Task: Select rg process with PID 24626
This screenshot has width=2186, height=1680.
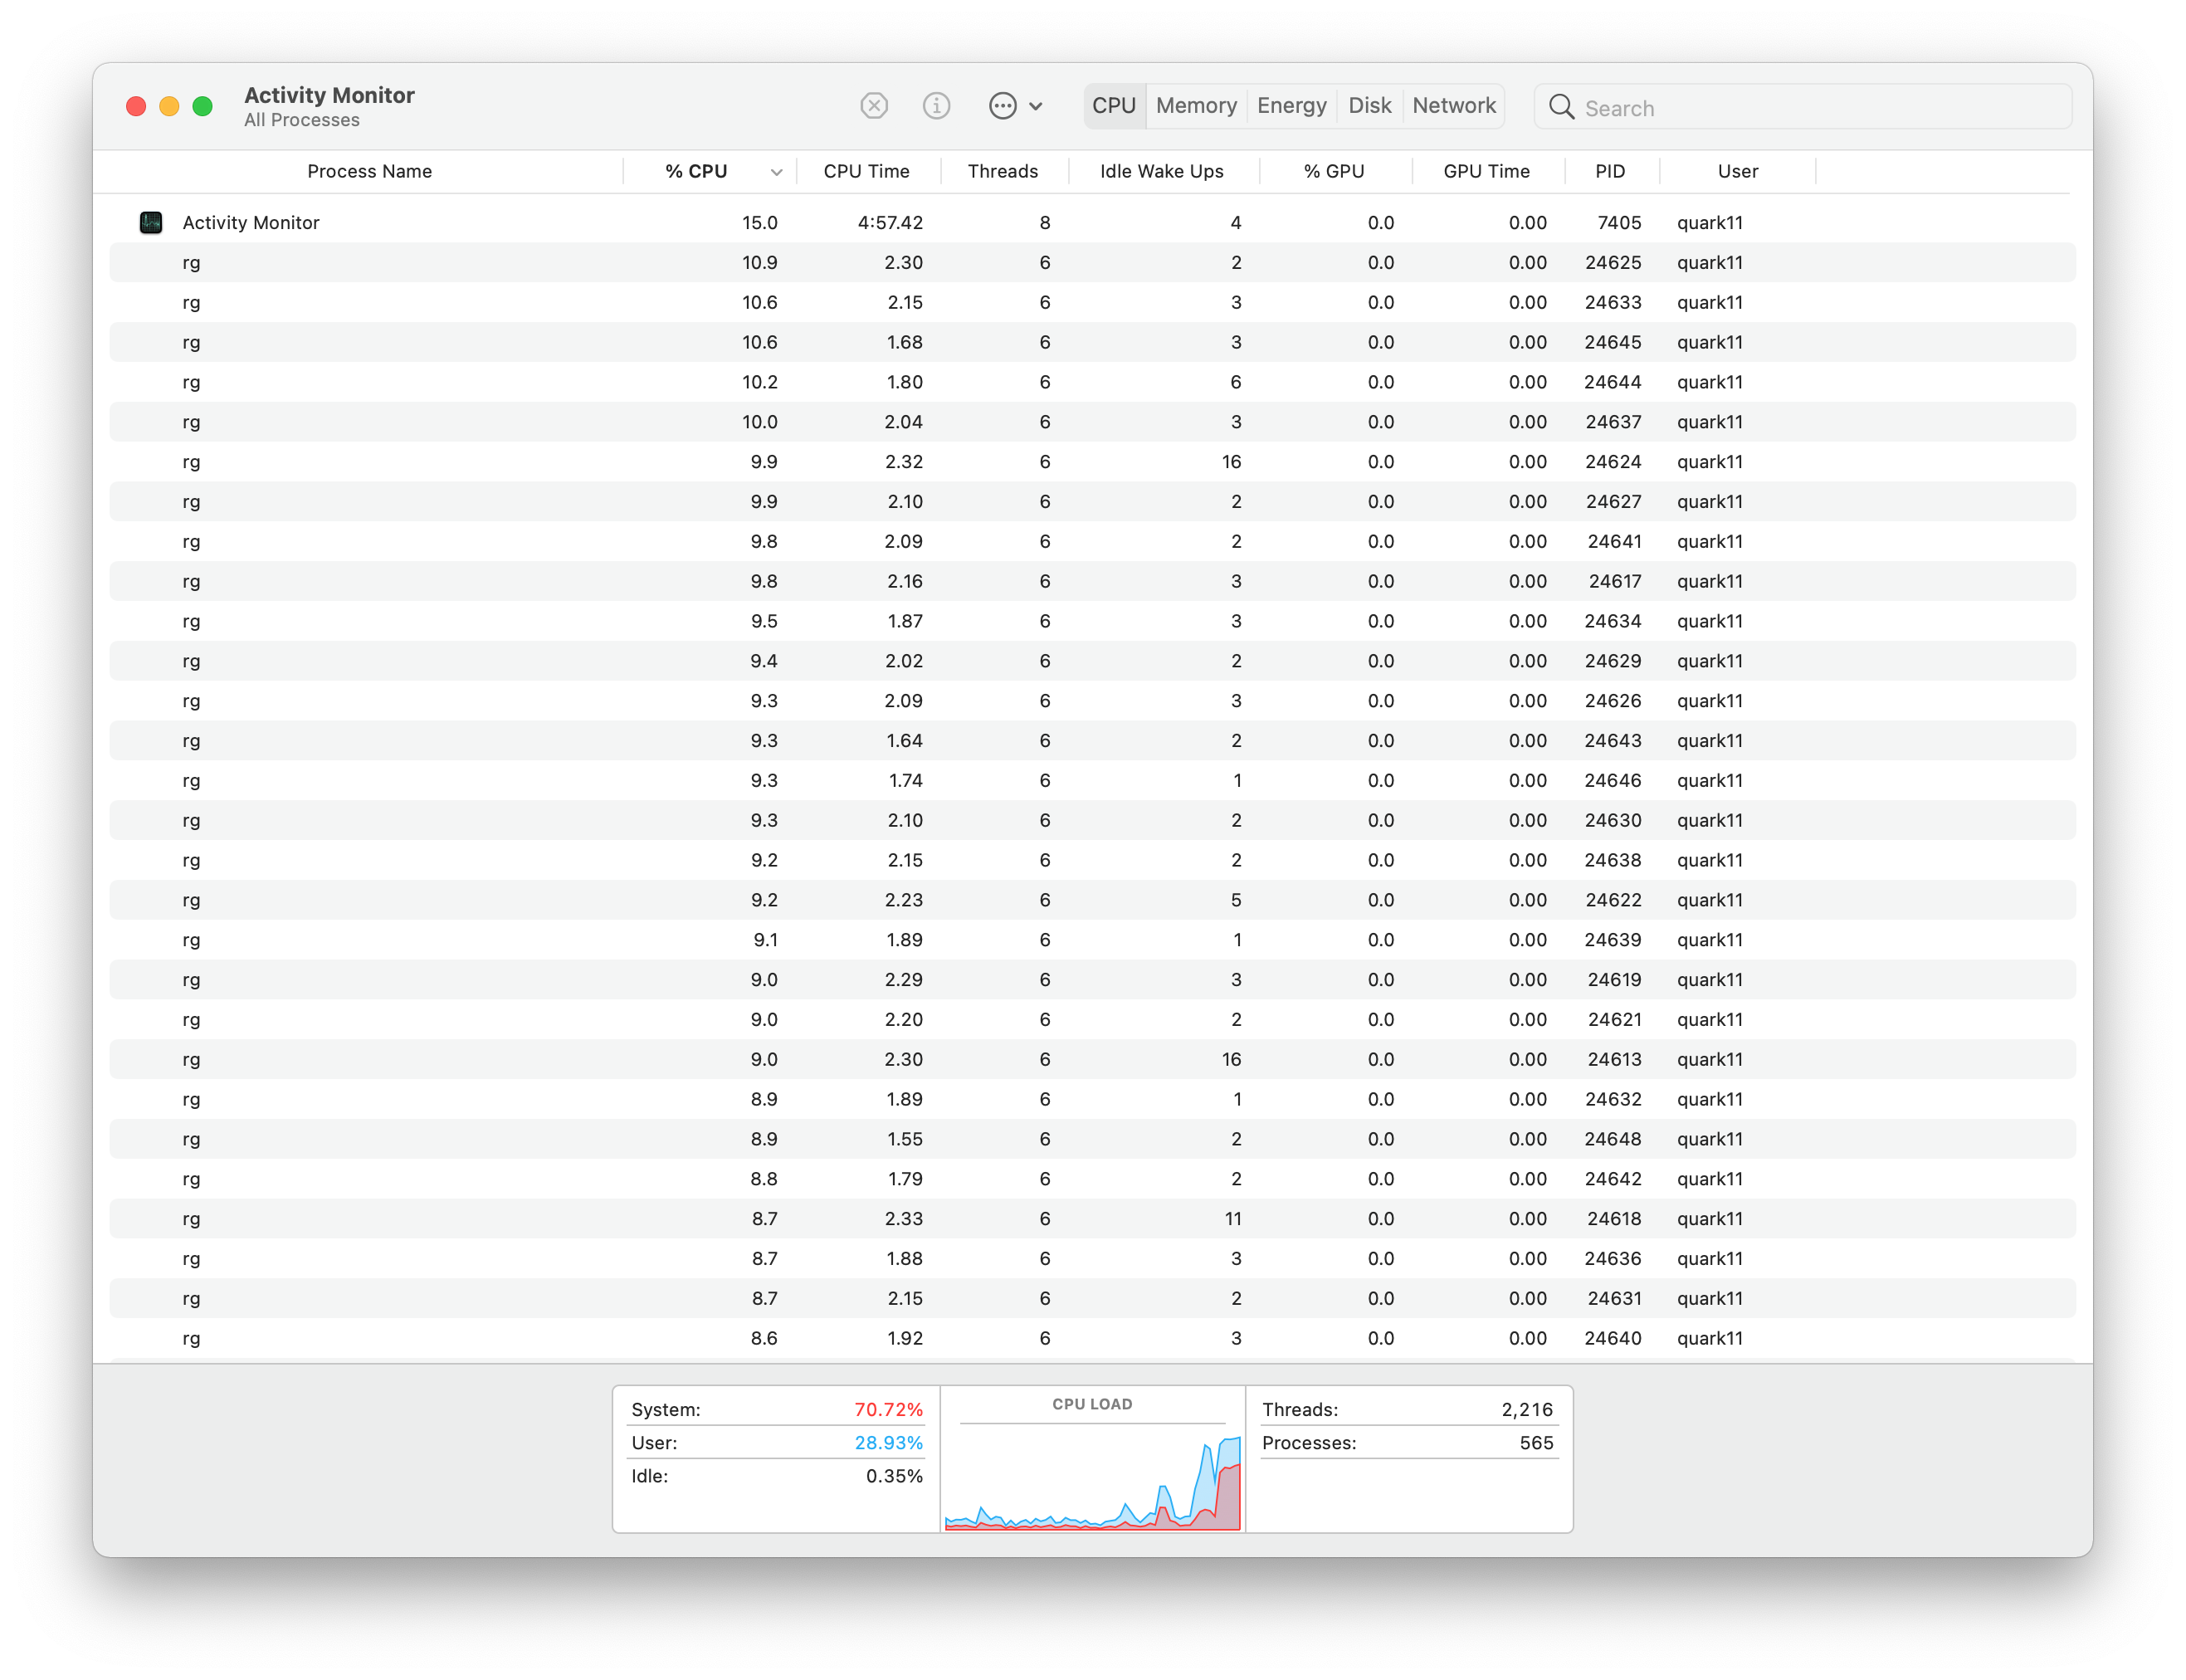Action: 1092,701
